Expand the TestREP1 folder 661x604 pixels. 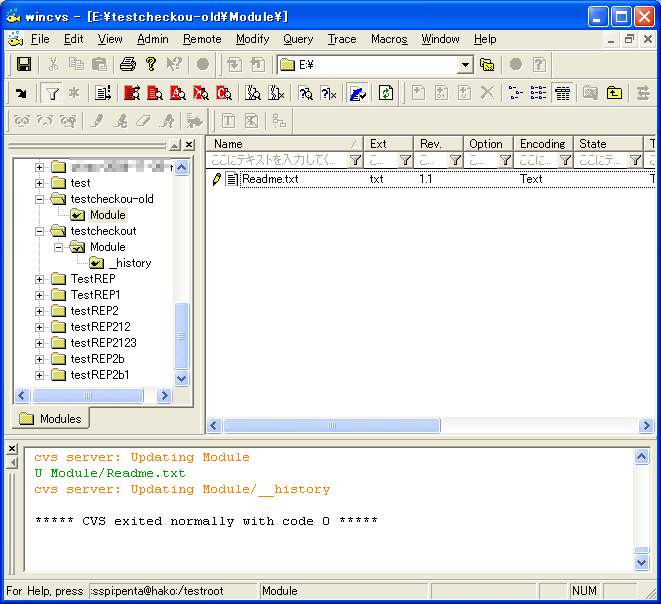[x=39, y=295]
